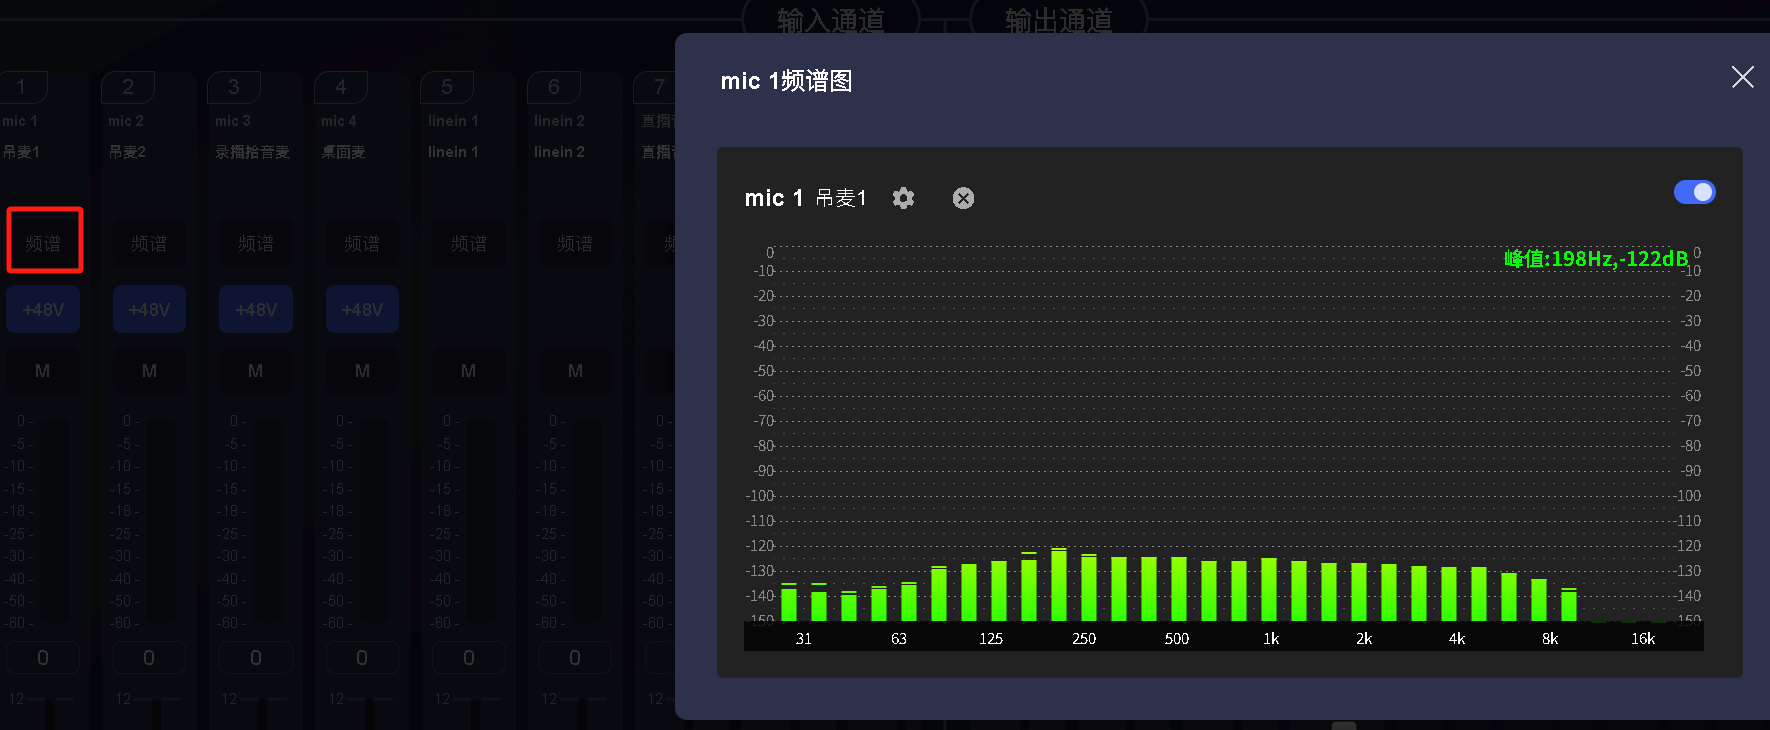Switch +48V phantom power on mic 4
1770x730 pixels.
tap(362, 310)
